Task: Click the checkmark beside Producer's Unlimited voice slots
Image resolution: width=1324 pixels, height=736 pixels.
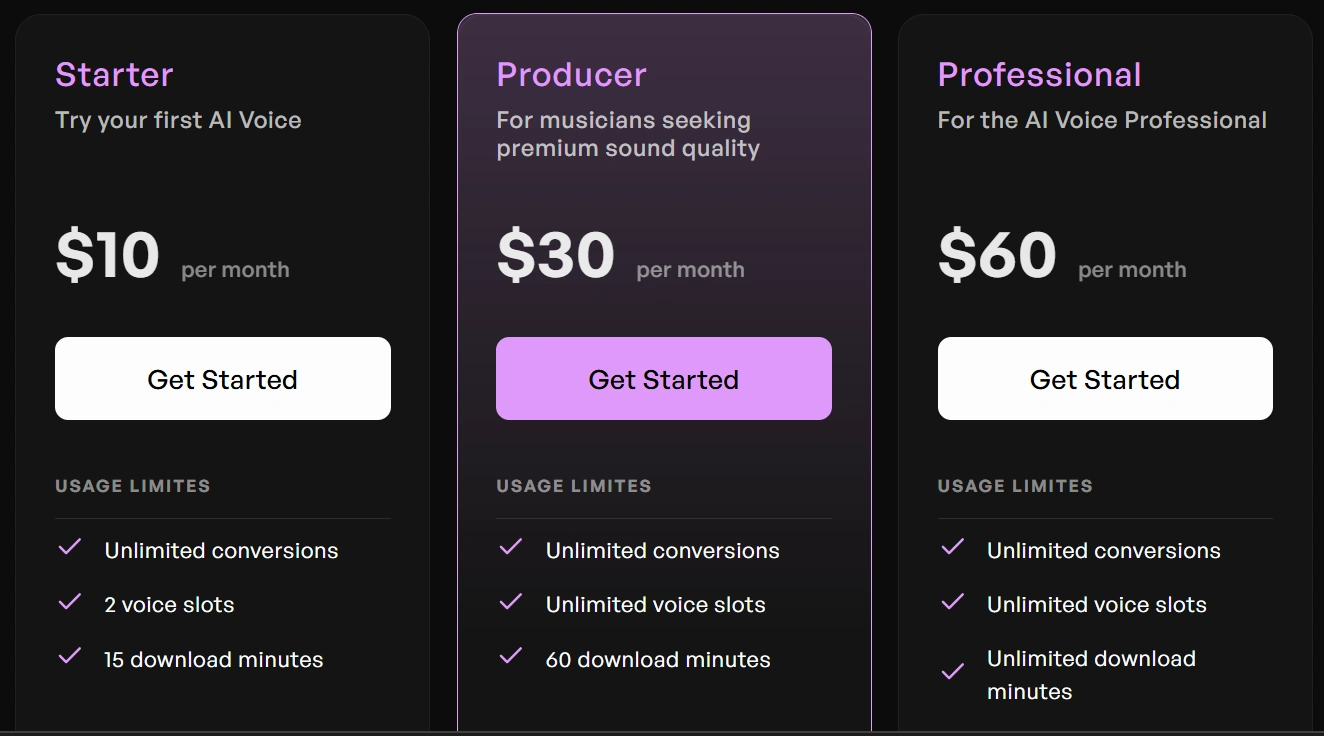Action: pos(511,602)
